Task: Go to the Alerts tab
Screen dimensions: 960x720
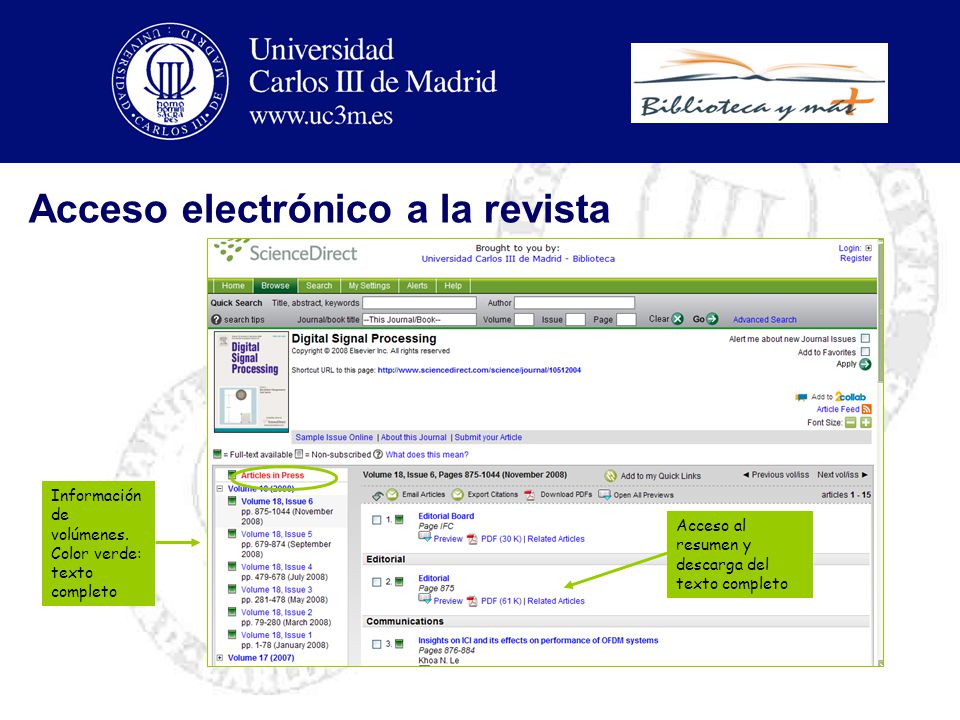Action: (x=417, y=286)
